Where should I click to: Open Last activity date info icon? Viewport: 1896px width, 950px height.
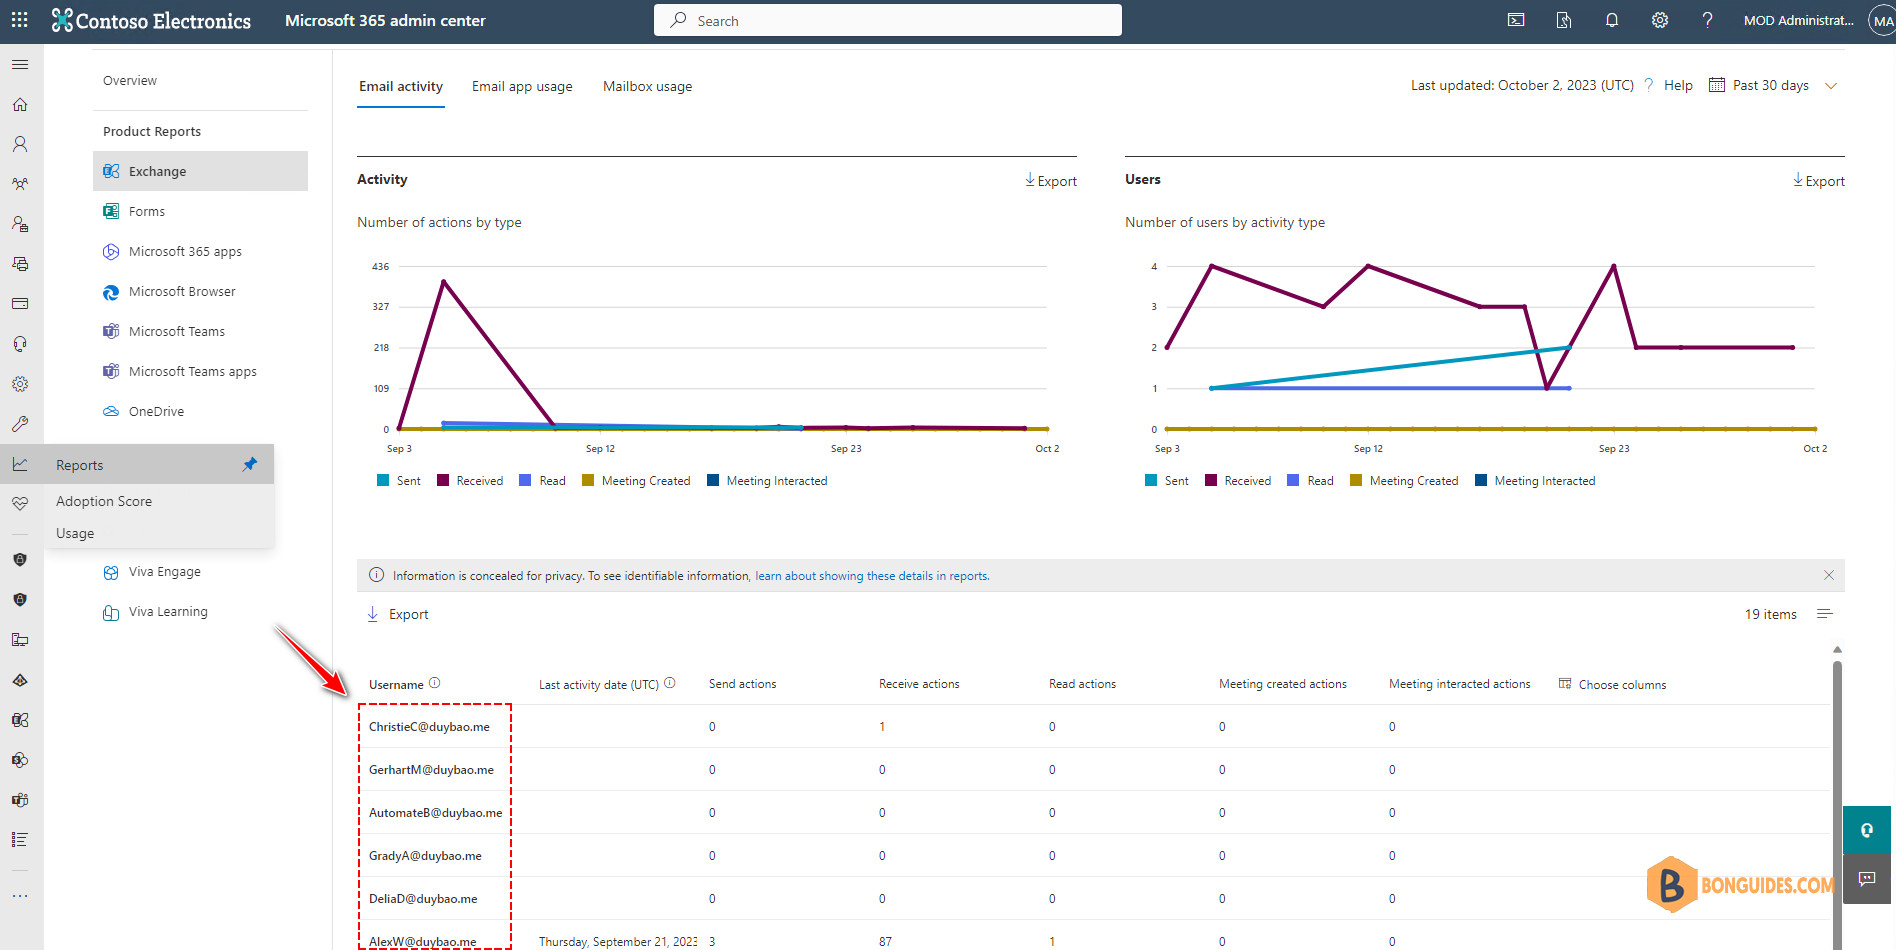tap(670, 683)
